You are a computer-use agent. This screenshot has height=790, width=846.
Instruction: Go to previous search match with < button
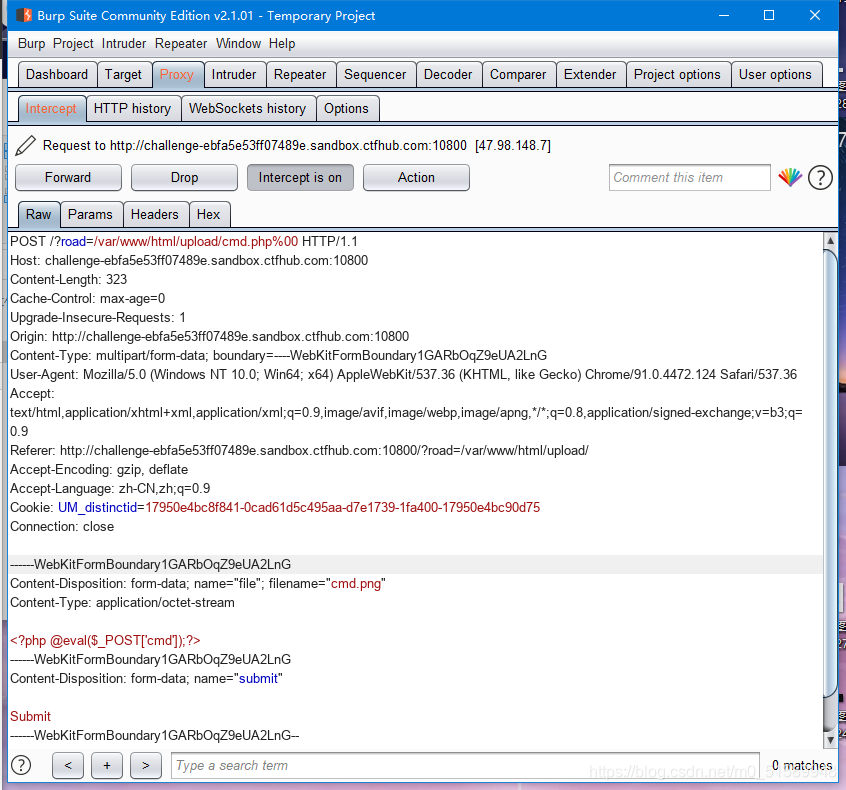68,765
